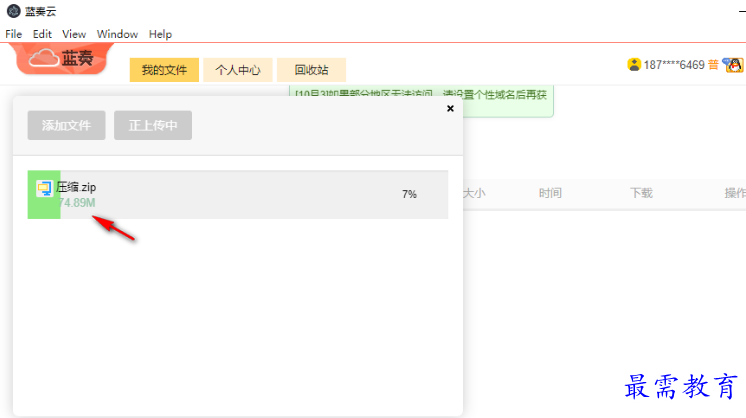Click the 7% upload percentage
Viewport: 746px width, 418px height.
409,194
